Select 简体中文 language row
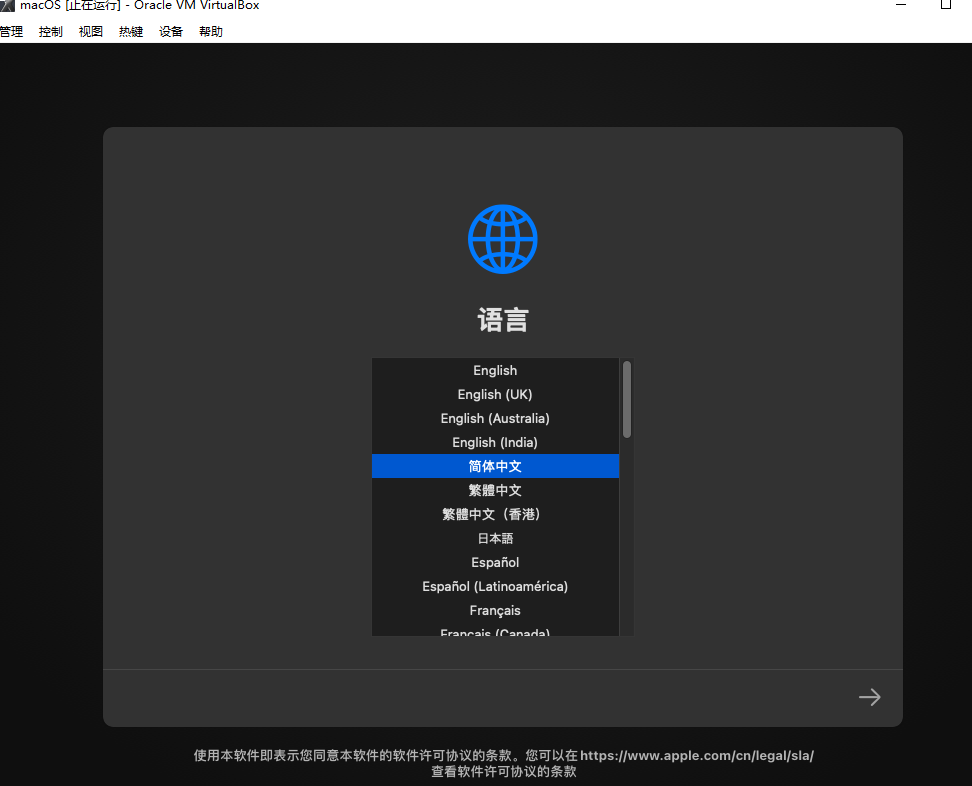Image resolution: width=972 pixels, height=786 pixels. coord(495,467)
